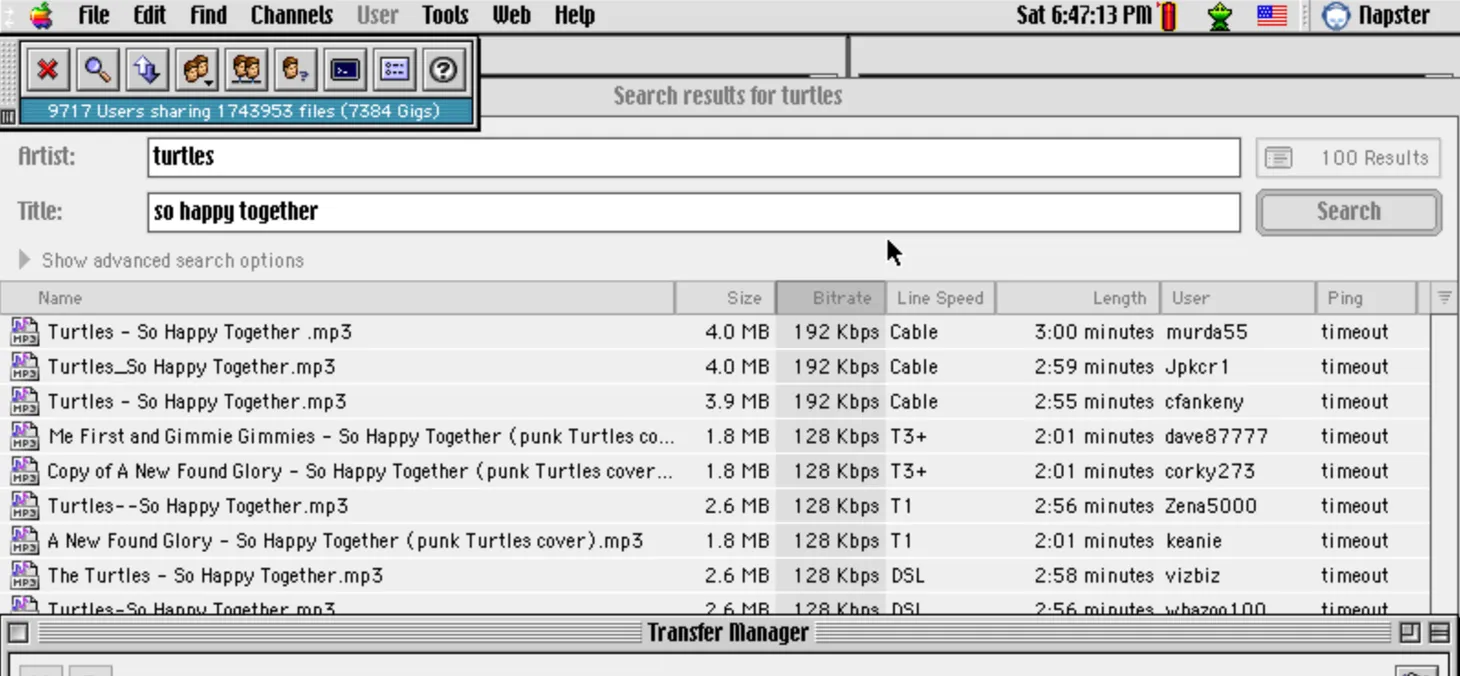
Task: Click the help question mark toolbar icon
Action: (x=443, y=69)
